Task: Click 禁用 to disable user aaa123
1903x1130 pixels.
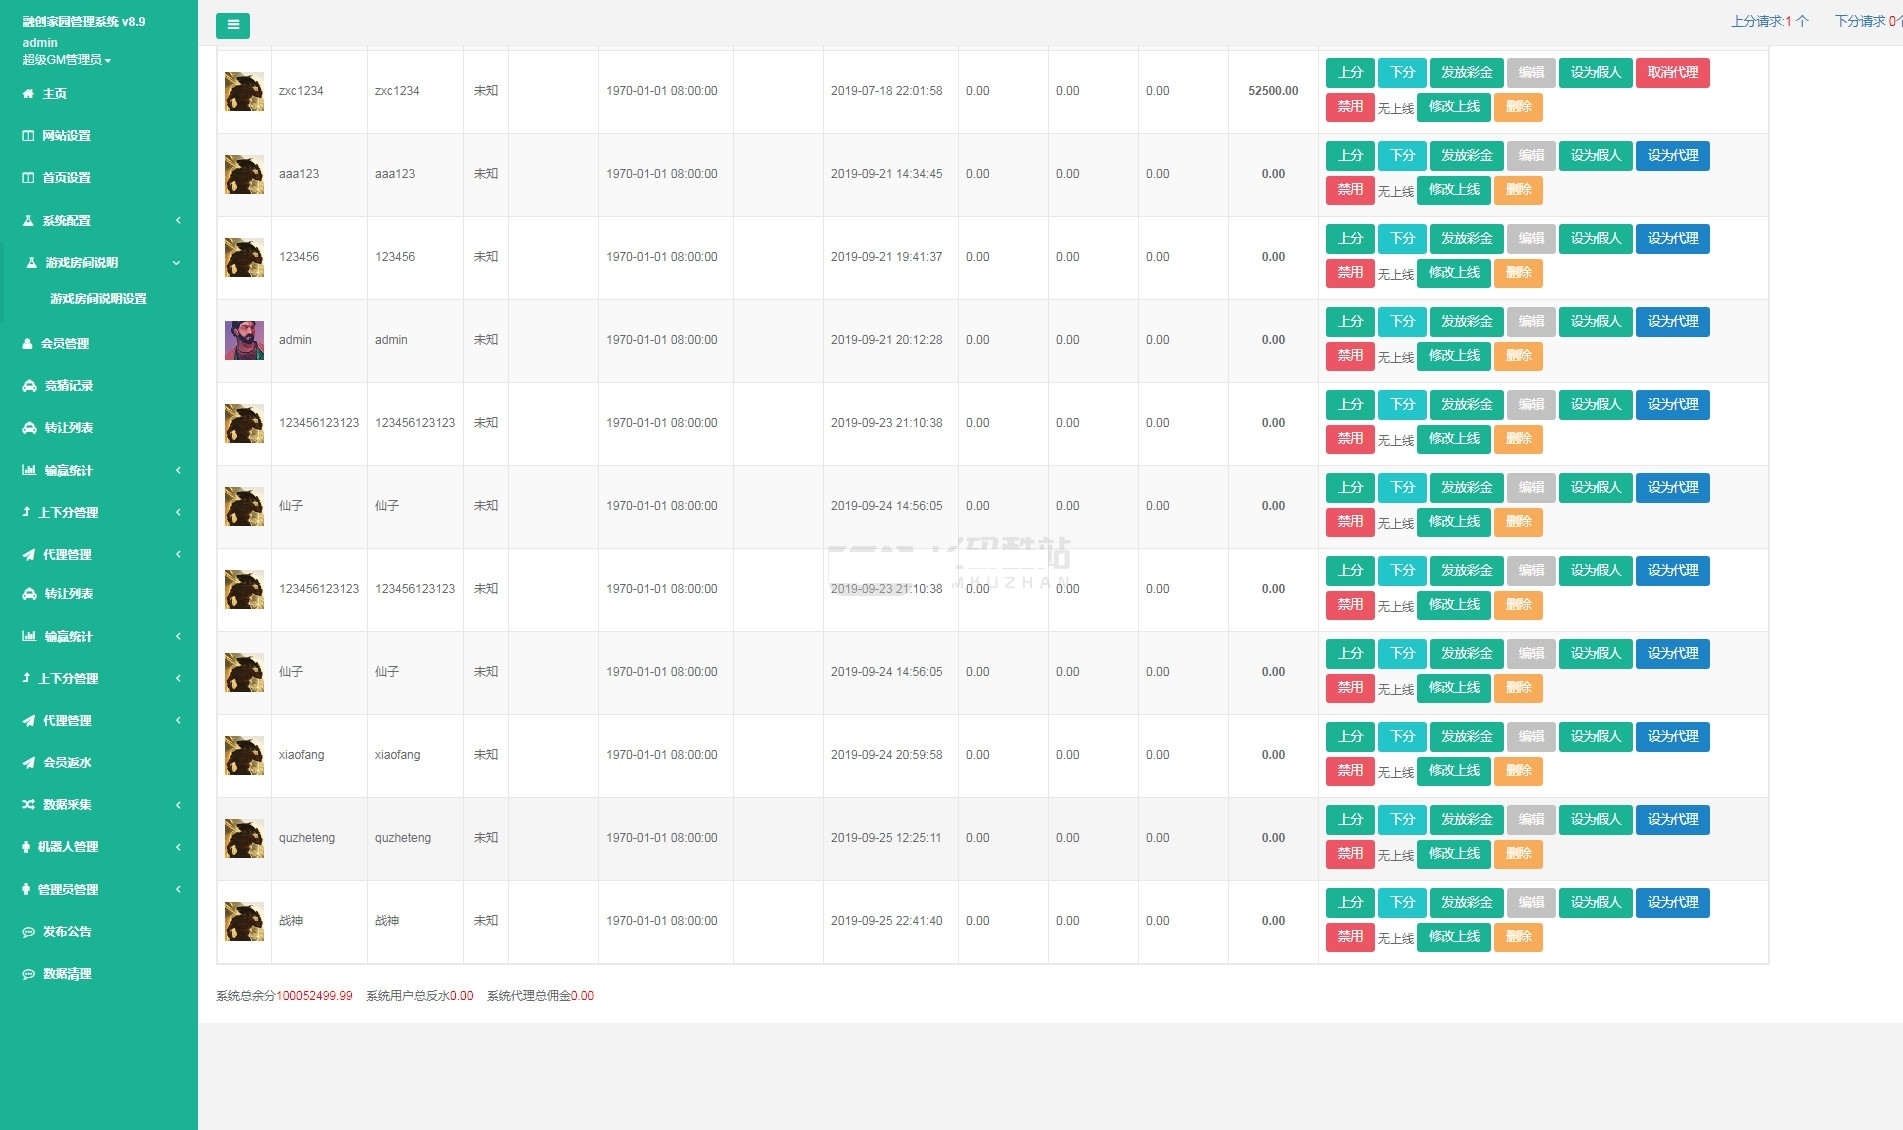Action: tap(1350, 190)
